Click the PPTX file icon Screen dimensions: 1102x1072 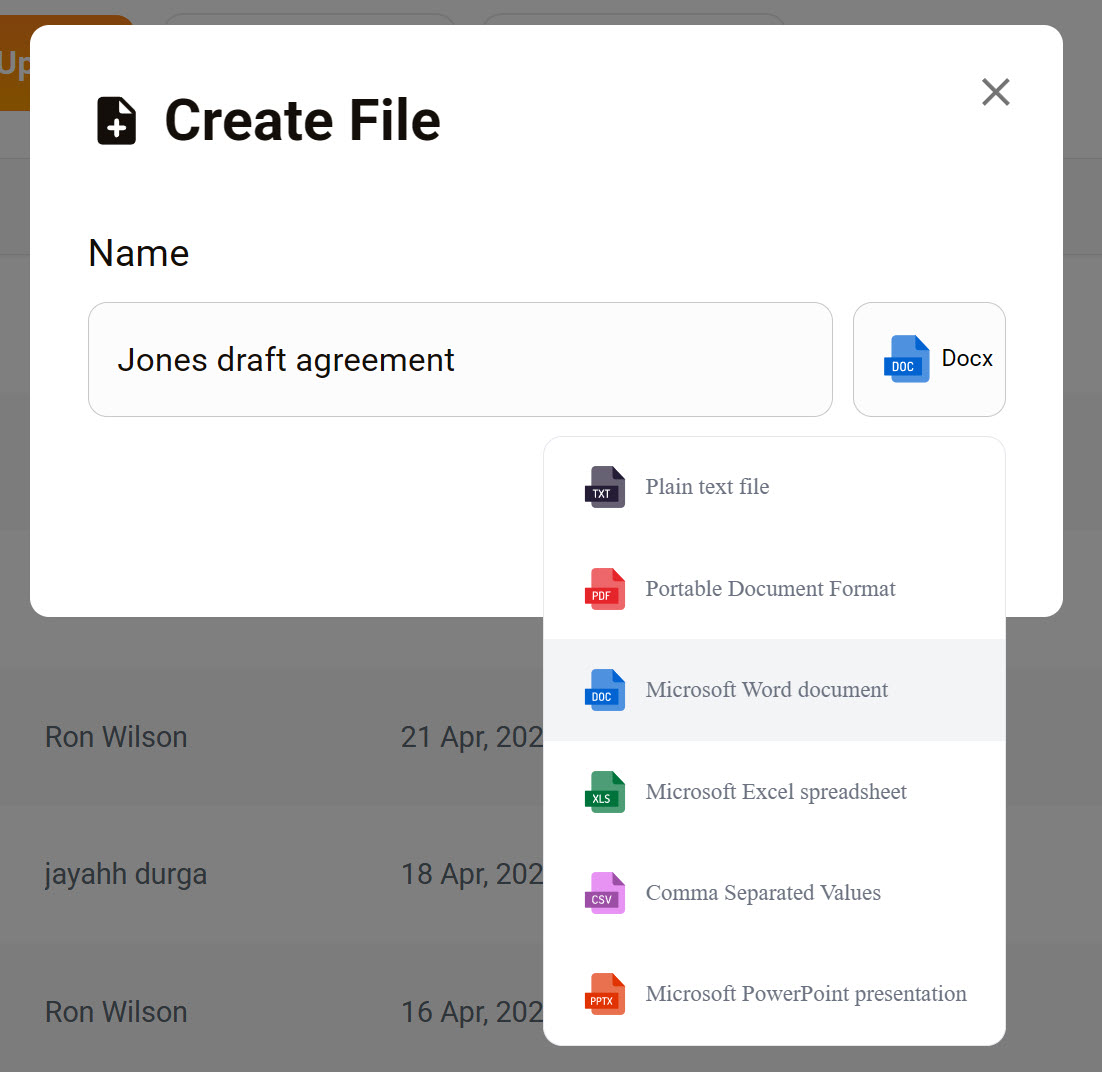pos(604,994)
